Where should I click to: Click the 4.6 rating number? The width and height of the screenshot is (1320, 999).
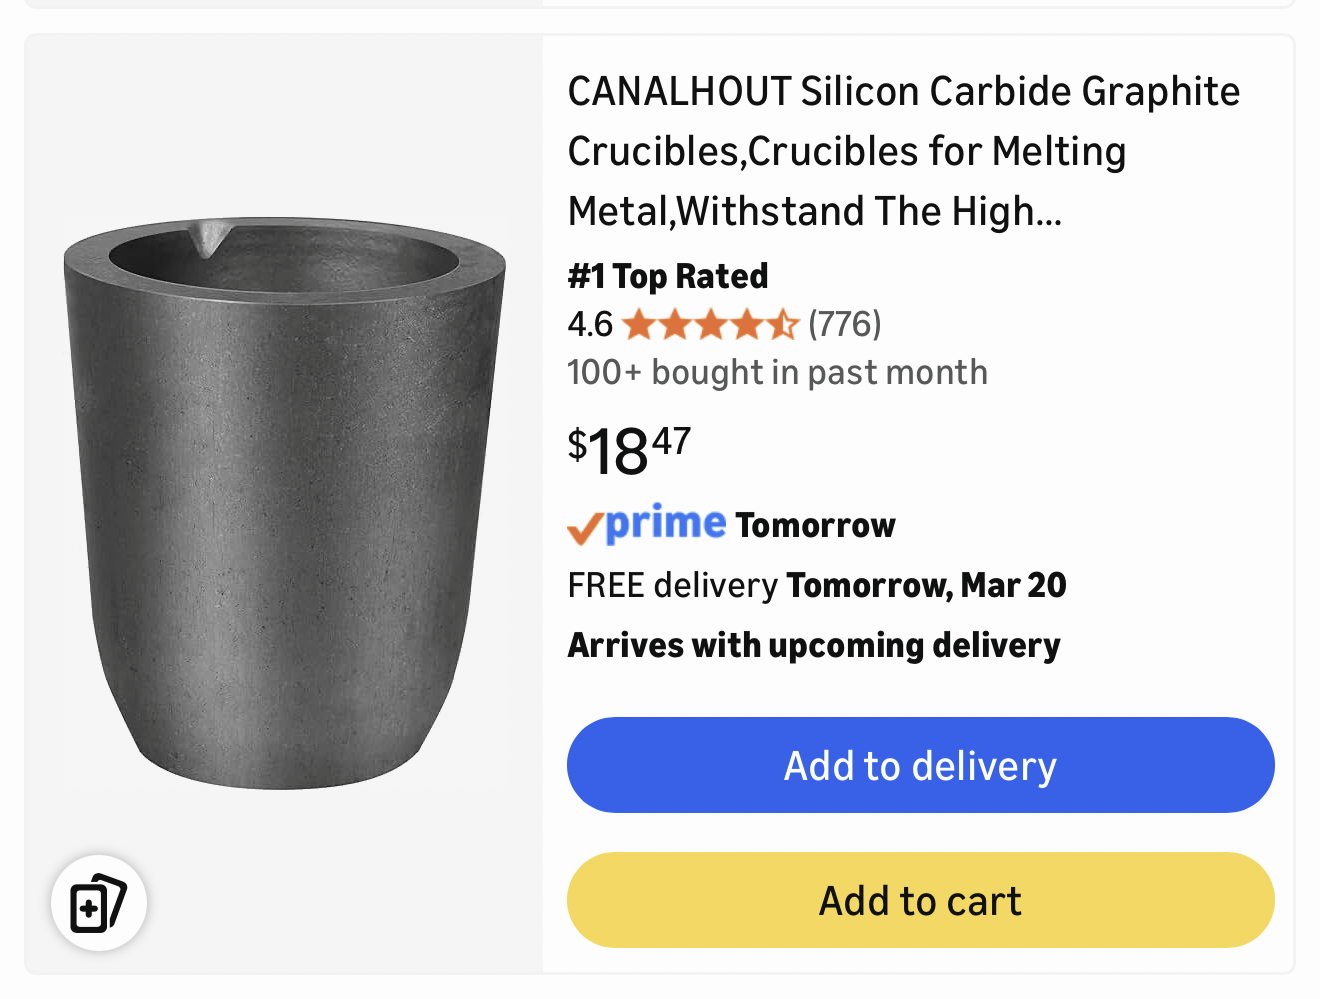589,324
